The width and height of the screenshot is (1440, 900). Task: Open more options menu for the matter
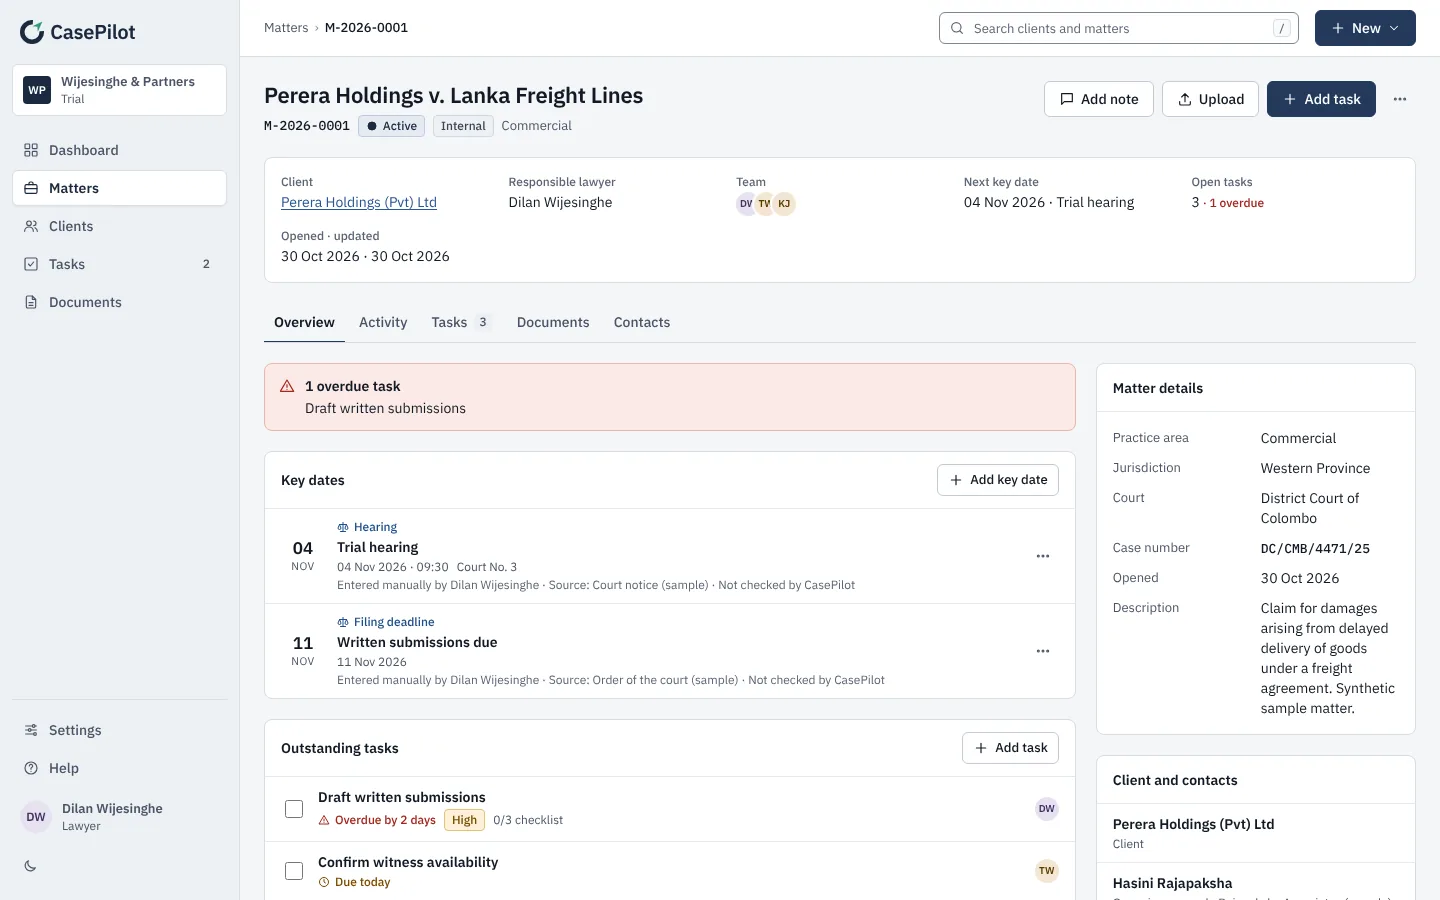[x=1400, y=99]
